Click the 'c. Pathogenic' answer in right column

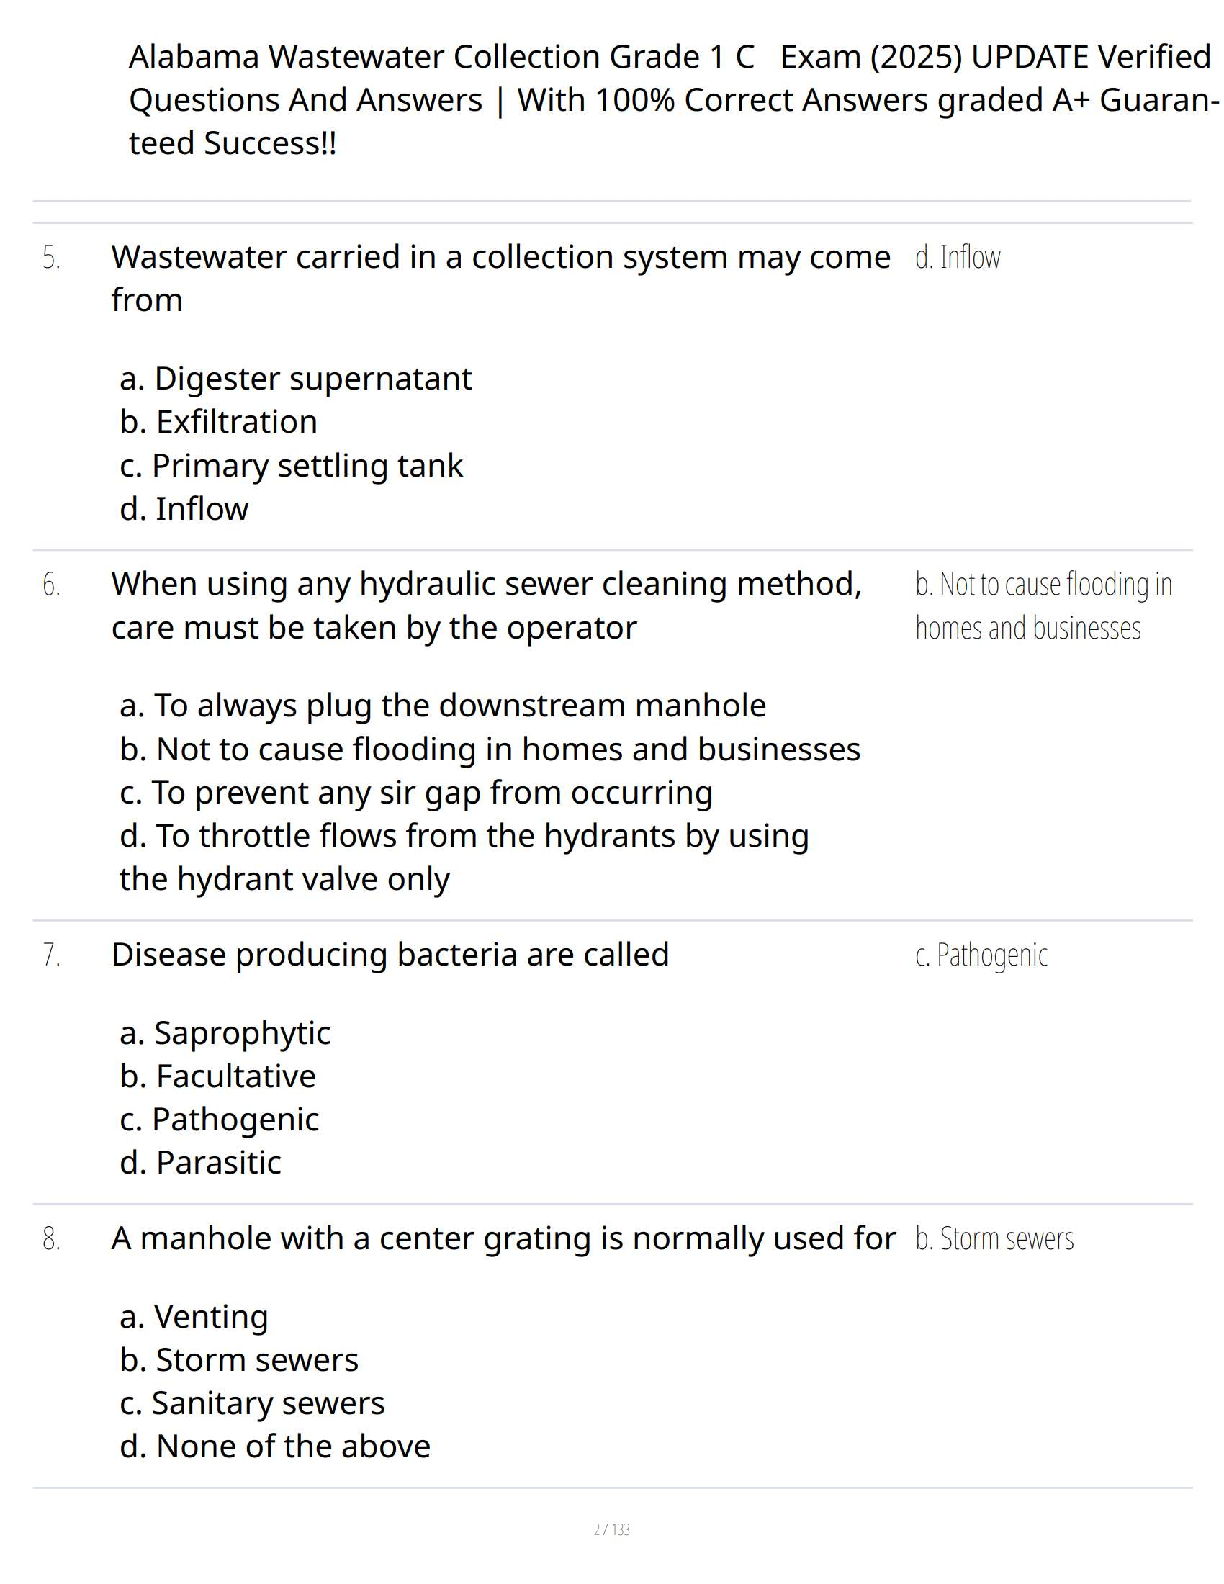click(981, 956)
